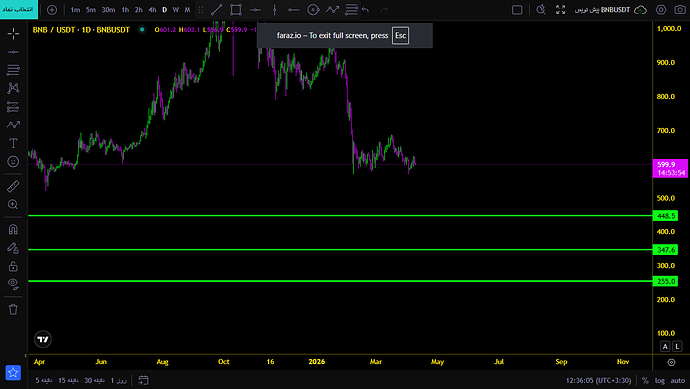Select the Text annotation tool
The image size is (690, 389).
click(13, 143)
